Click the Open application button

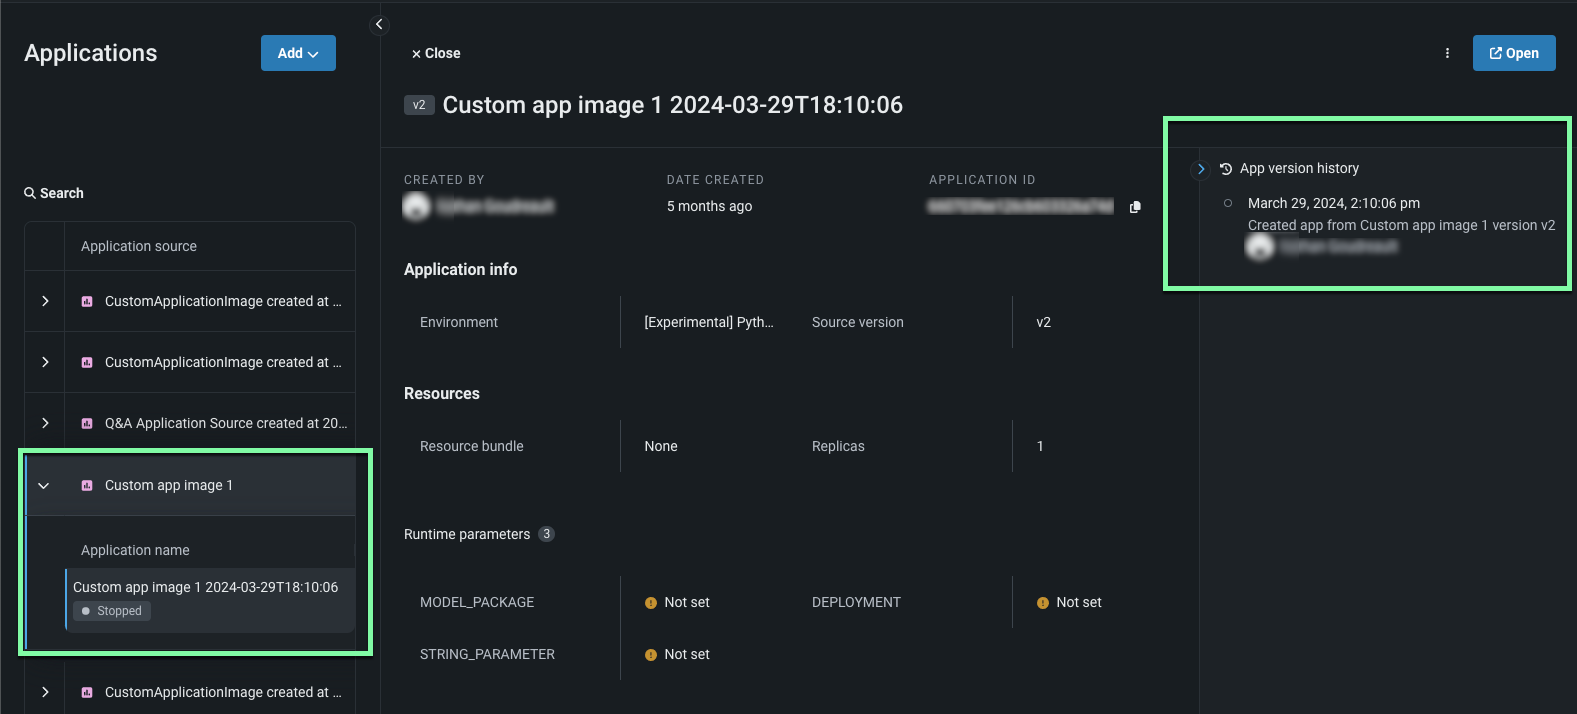[1514, 53]
